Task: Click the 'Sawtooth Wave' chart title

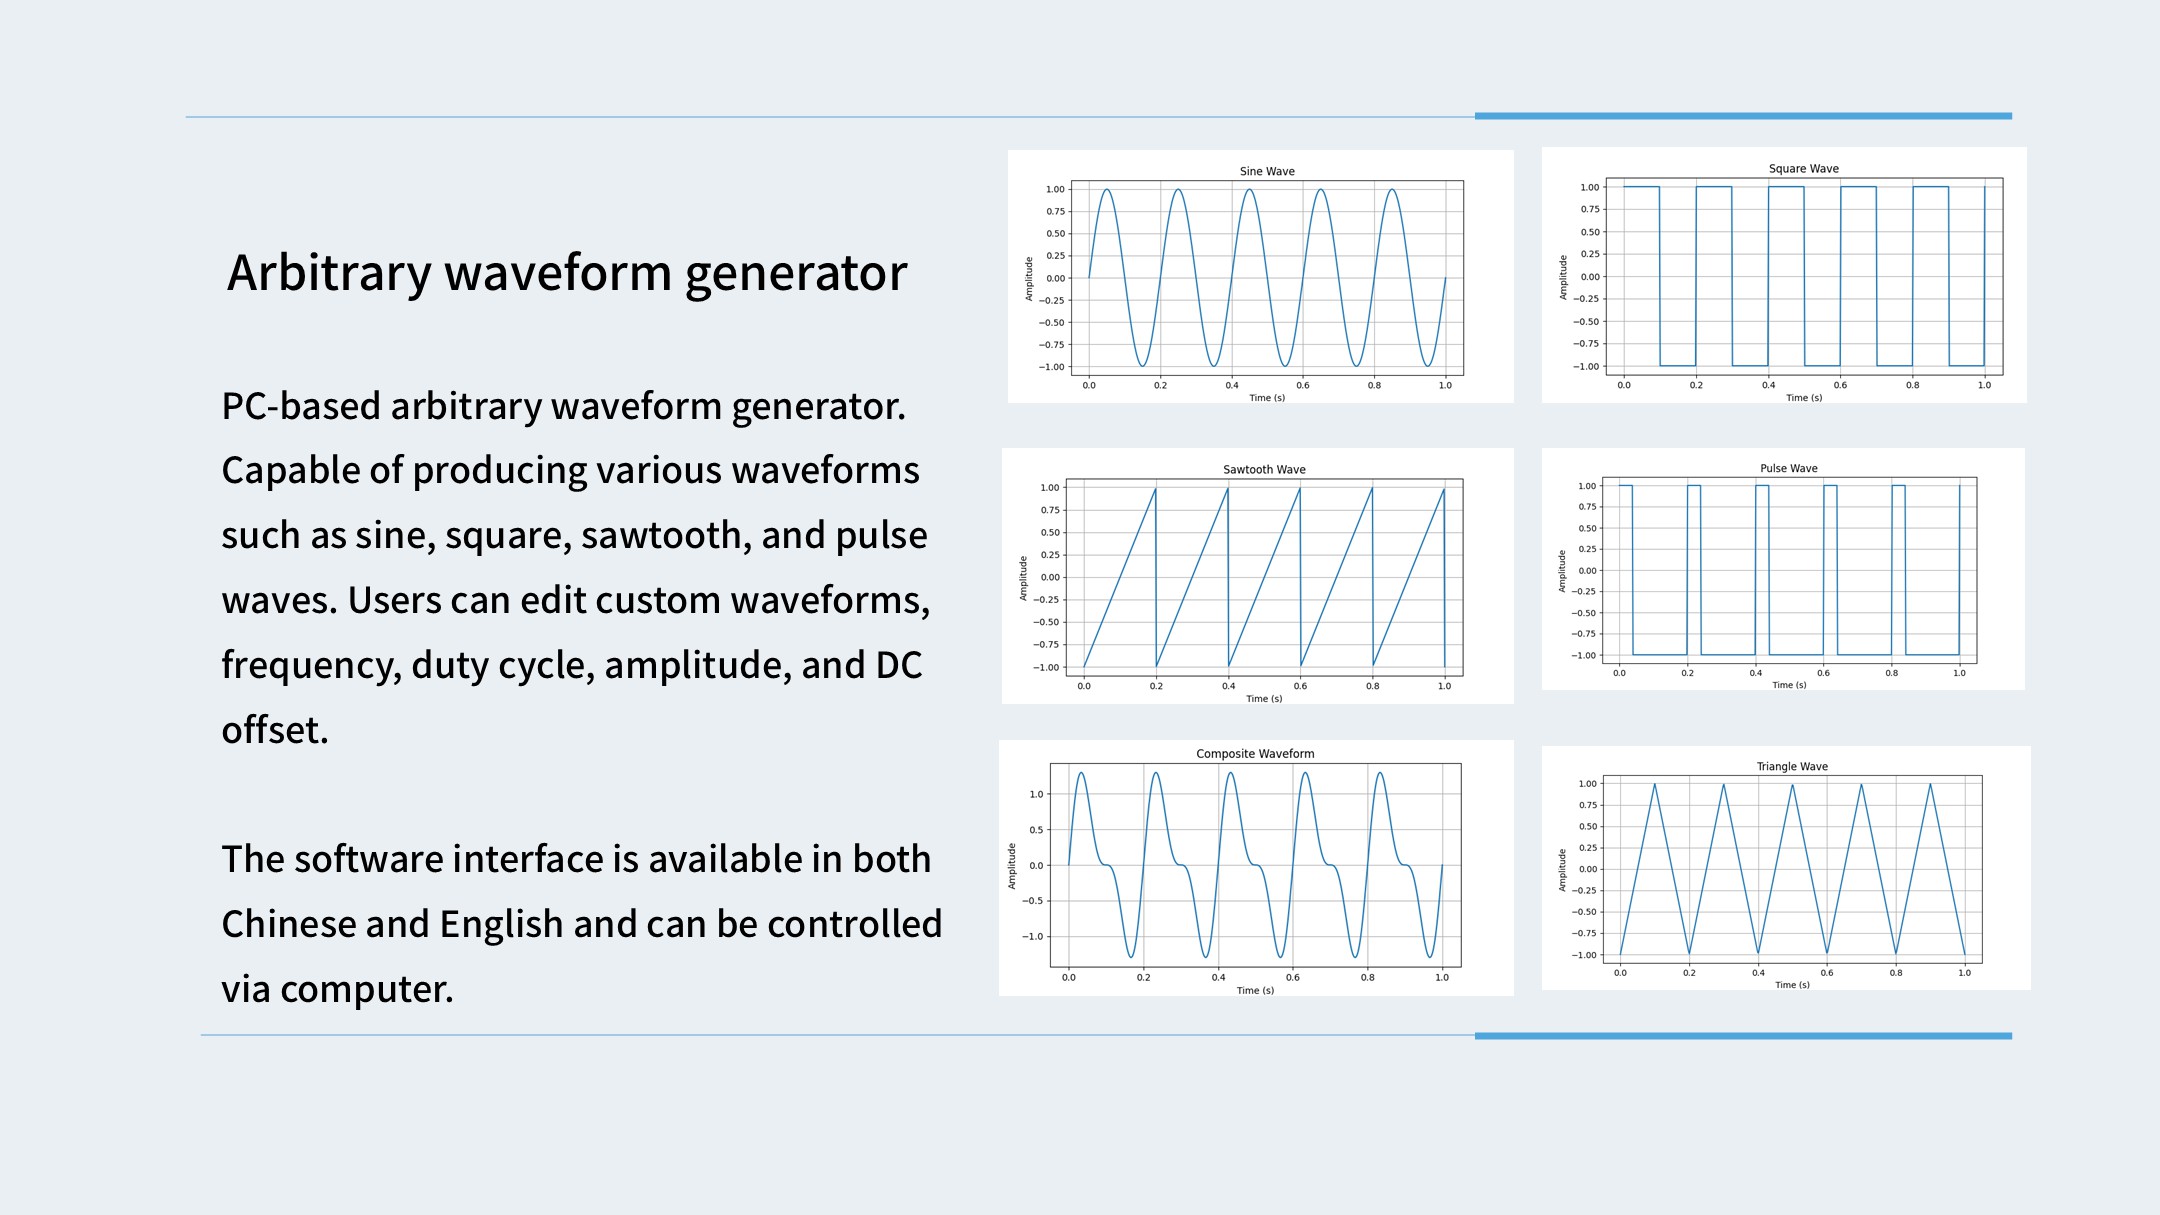Action: click(1264, 469)
